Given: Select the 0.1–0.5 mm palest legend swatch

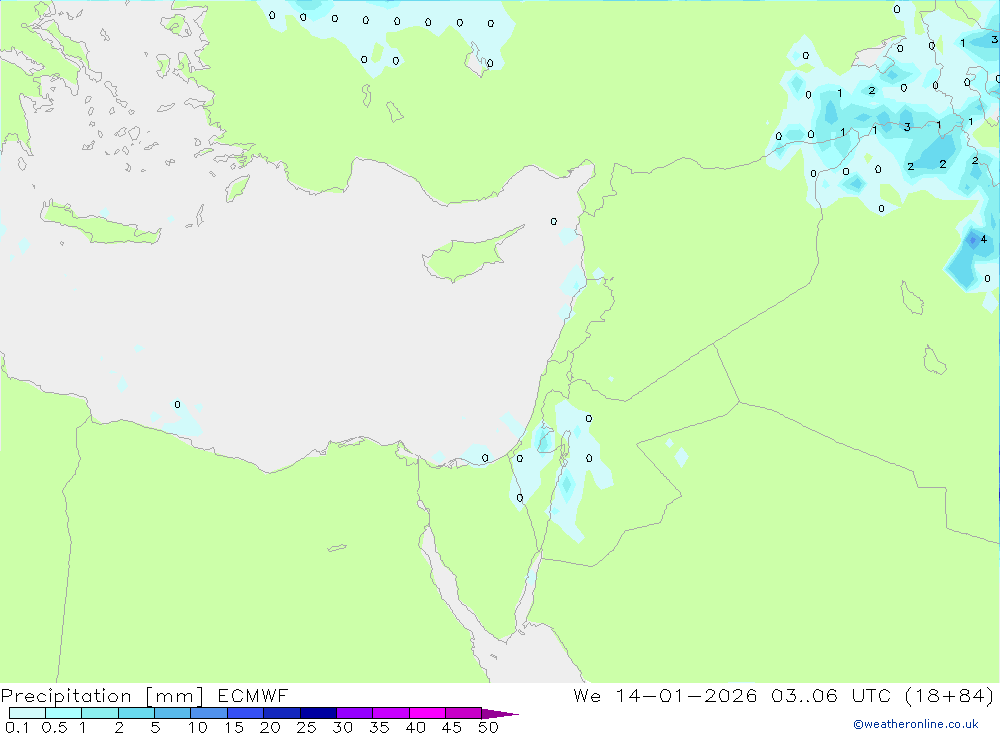Looking at the screenshot, I should [x=27, y=713].
